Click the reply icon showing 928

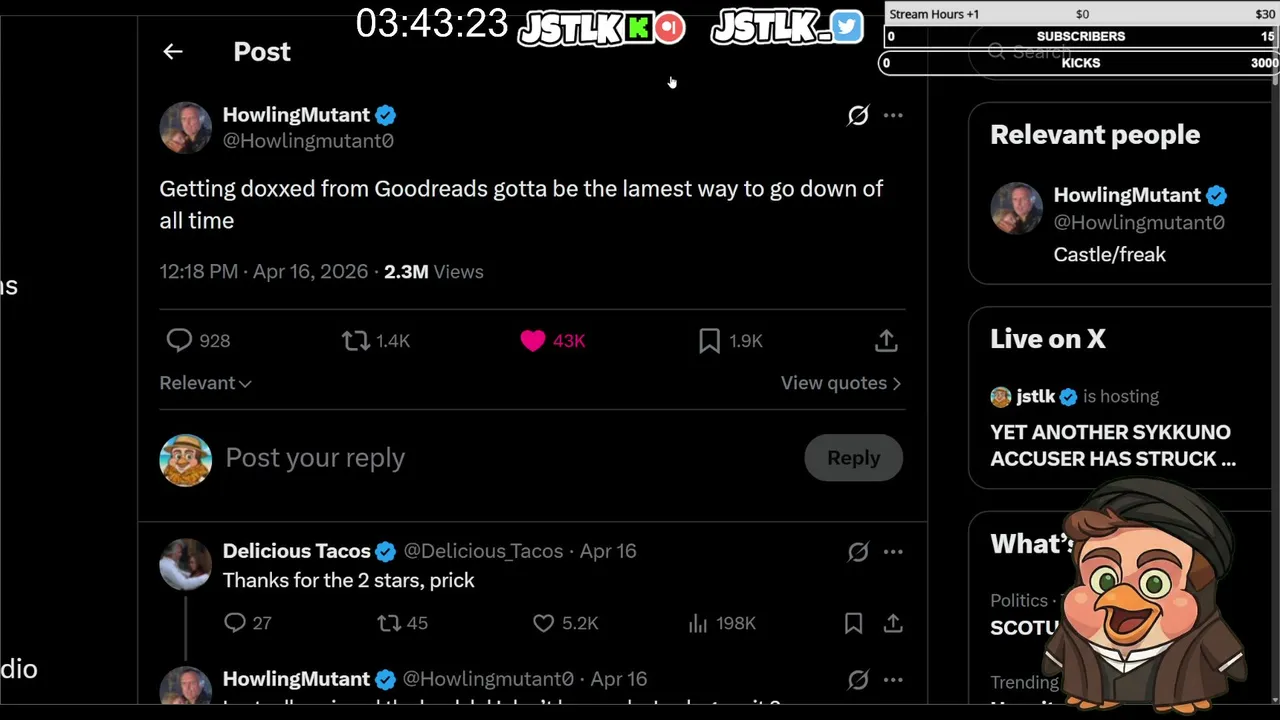point(180,341)
